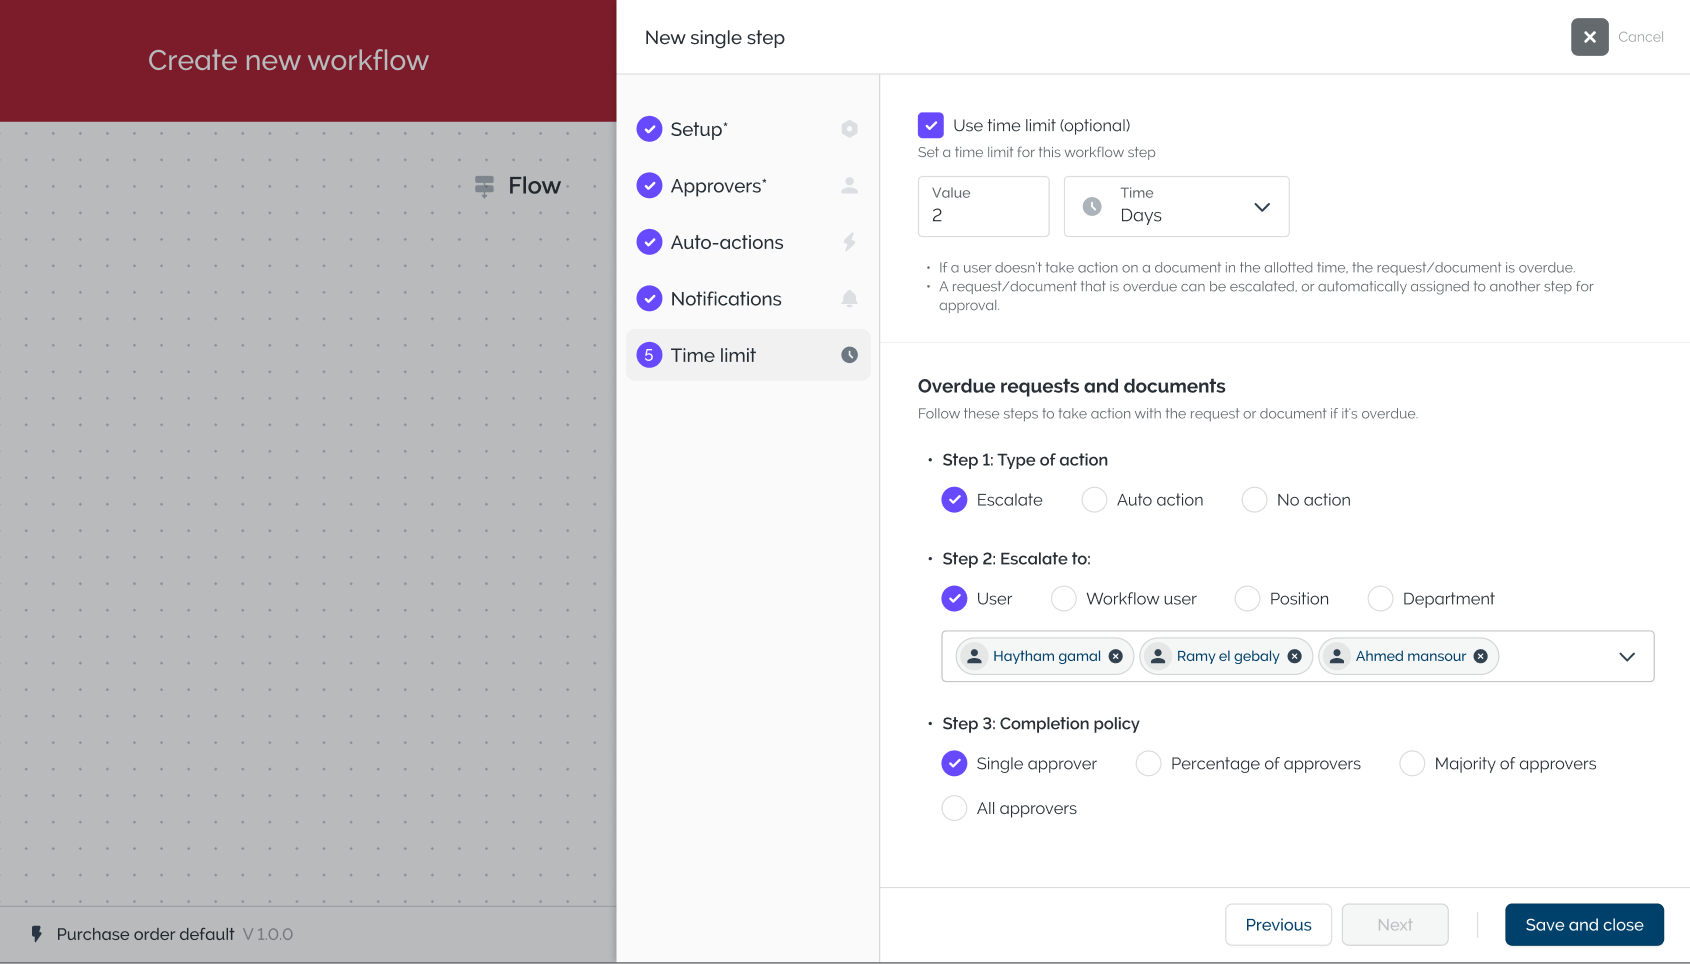
Task: Remove Haytham gamal from escalation users
Action: 1116,656
